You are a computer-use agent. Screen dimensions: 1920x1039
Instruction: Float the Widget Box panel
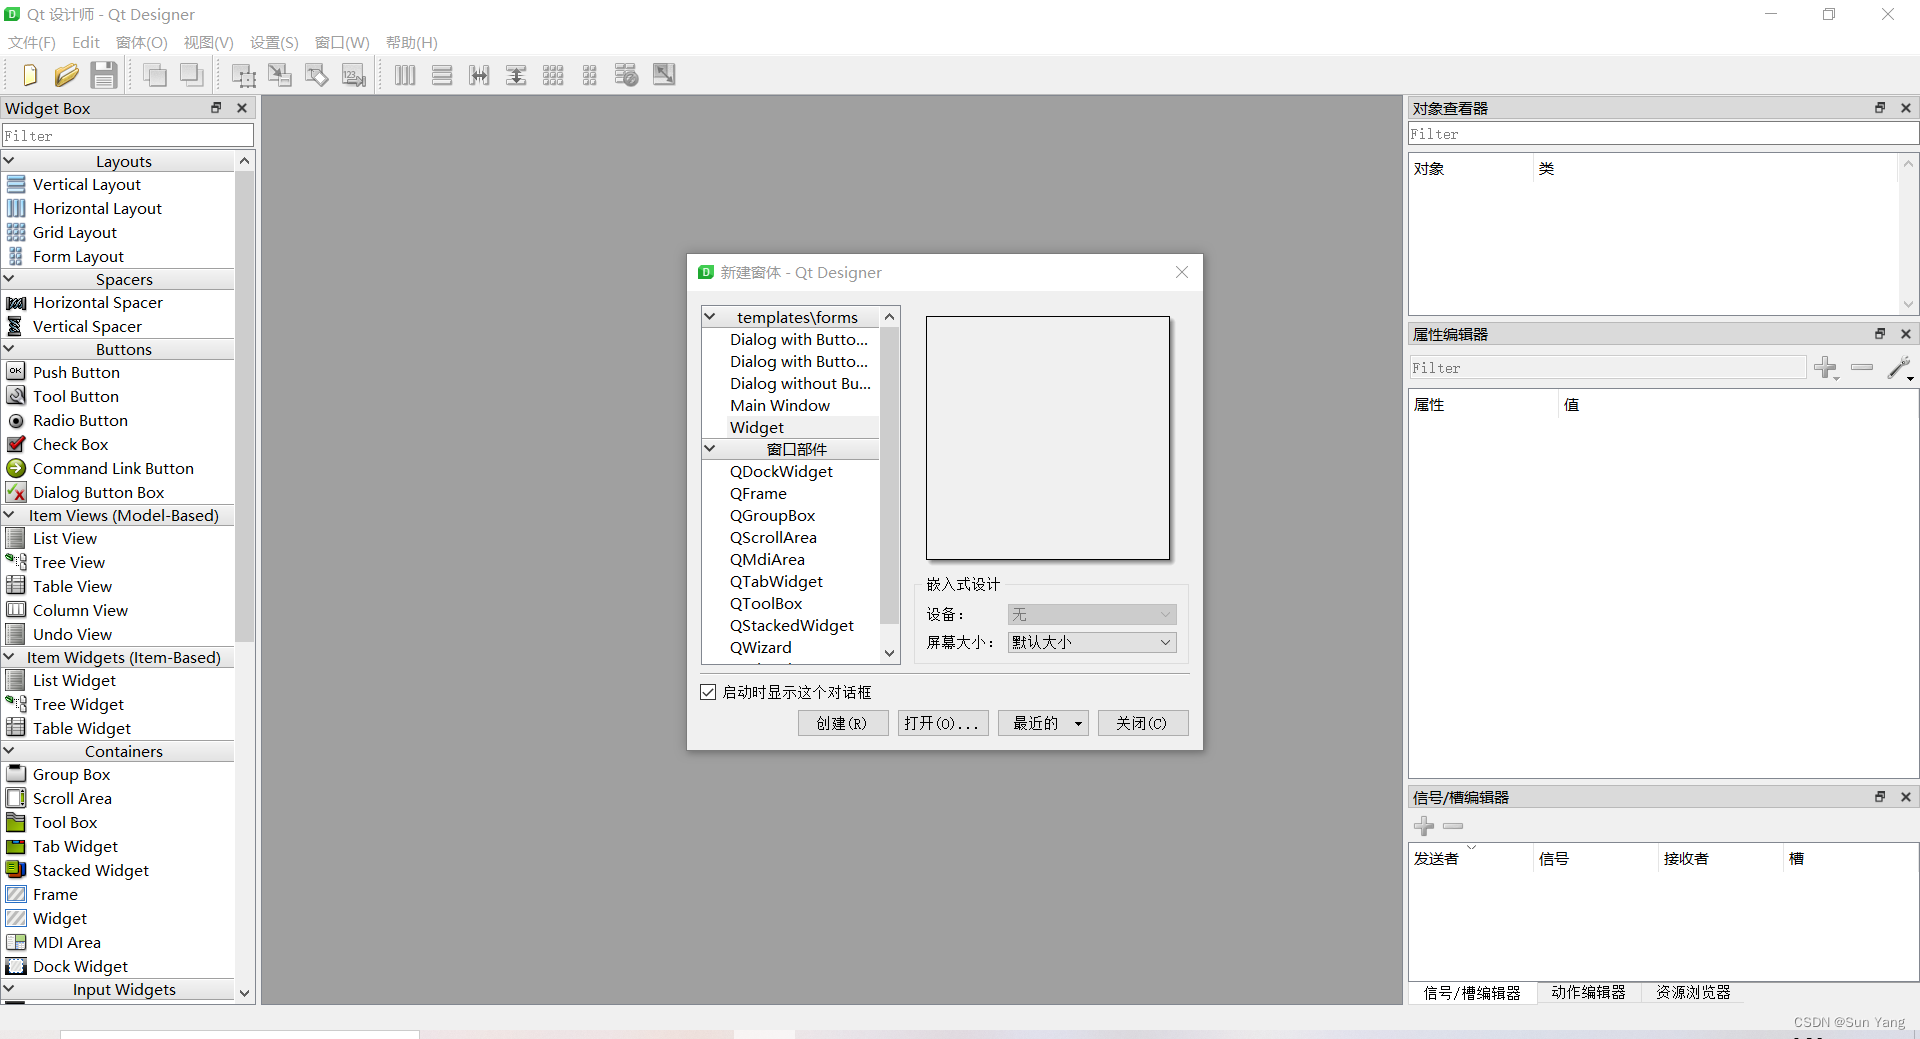[216, 108]
